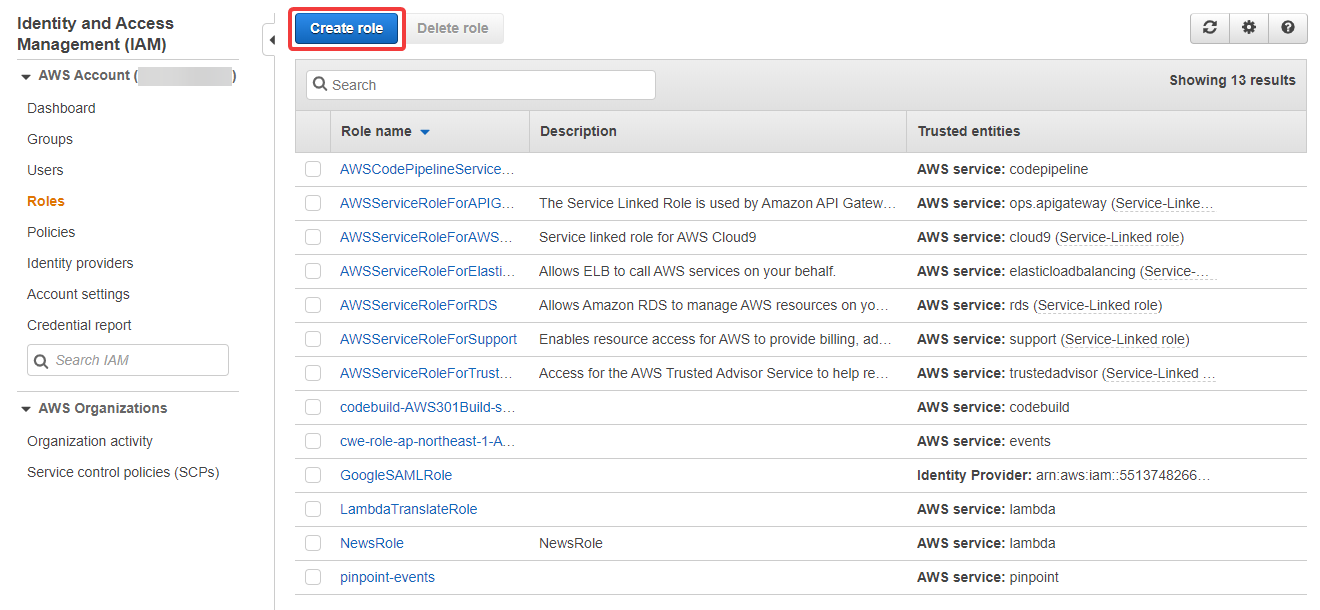Click the 'Allows ELB to call AWS services' description
The image size is (1320, 610).
click(x=687, y=271)
